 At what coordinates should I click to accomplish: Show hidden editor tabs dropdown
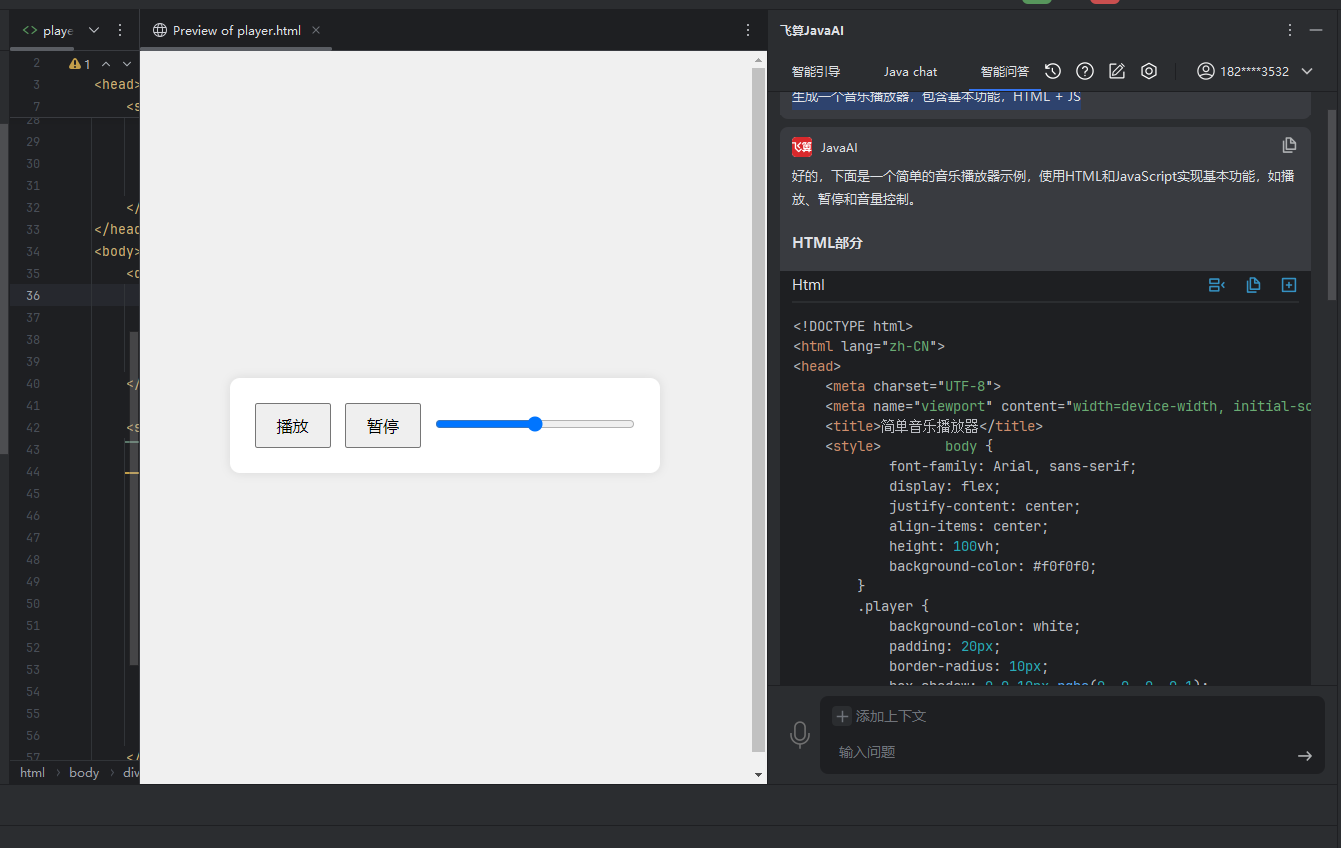pos(94,30)
